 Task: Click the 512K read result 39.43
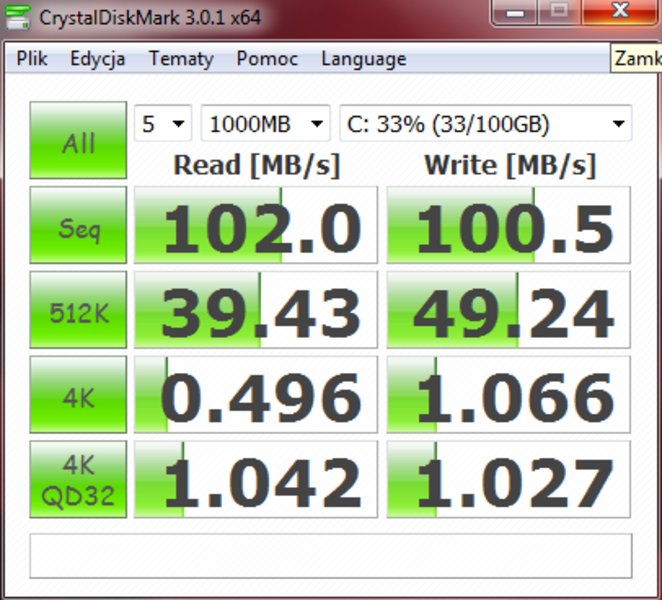(256, 311)
